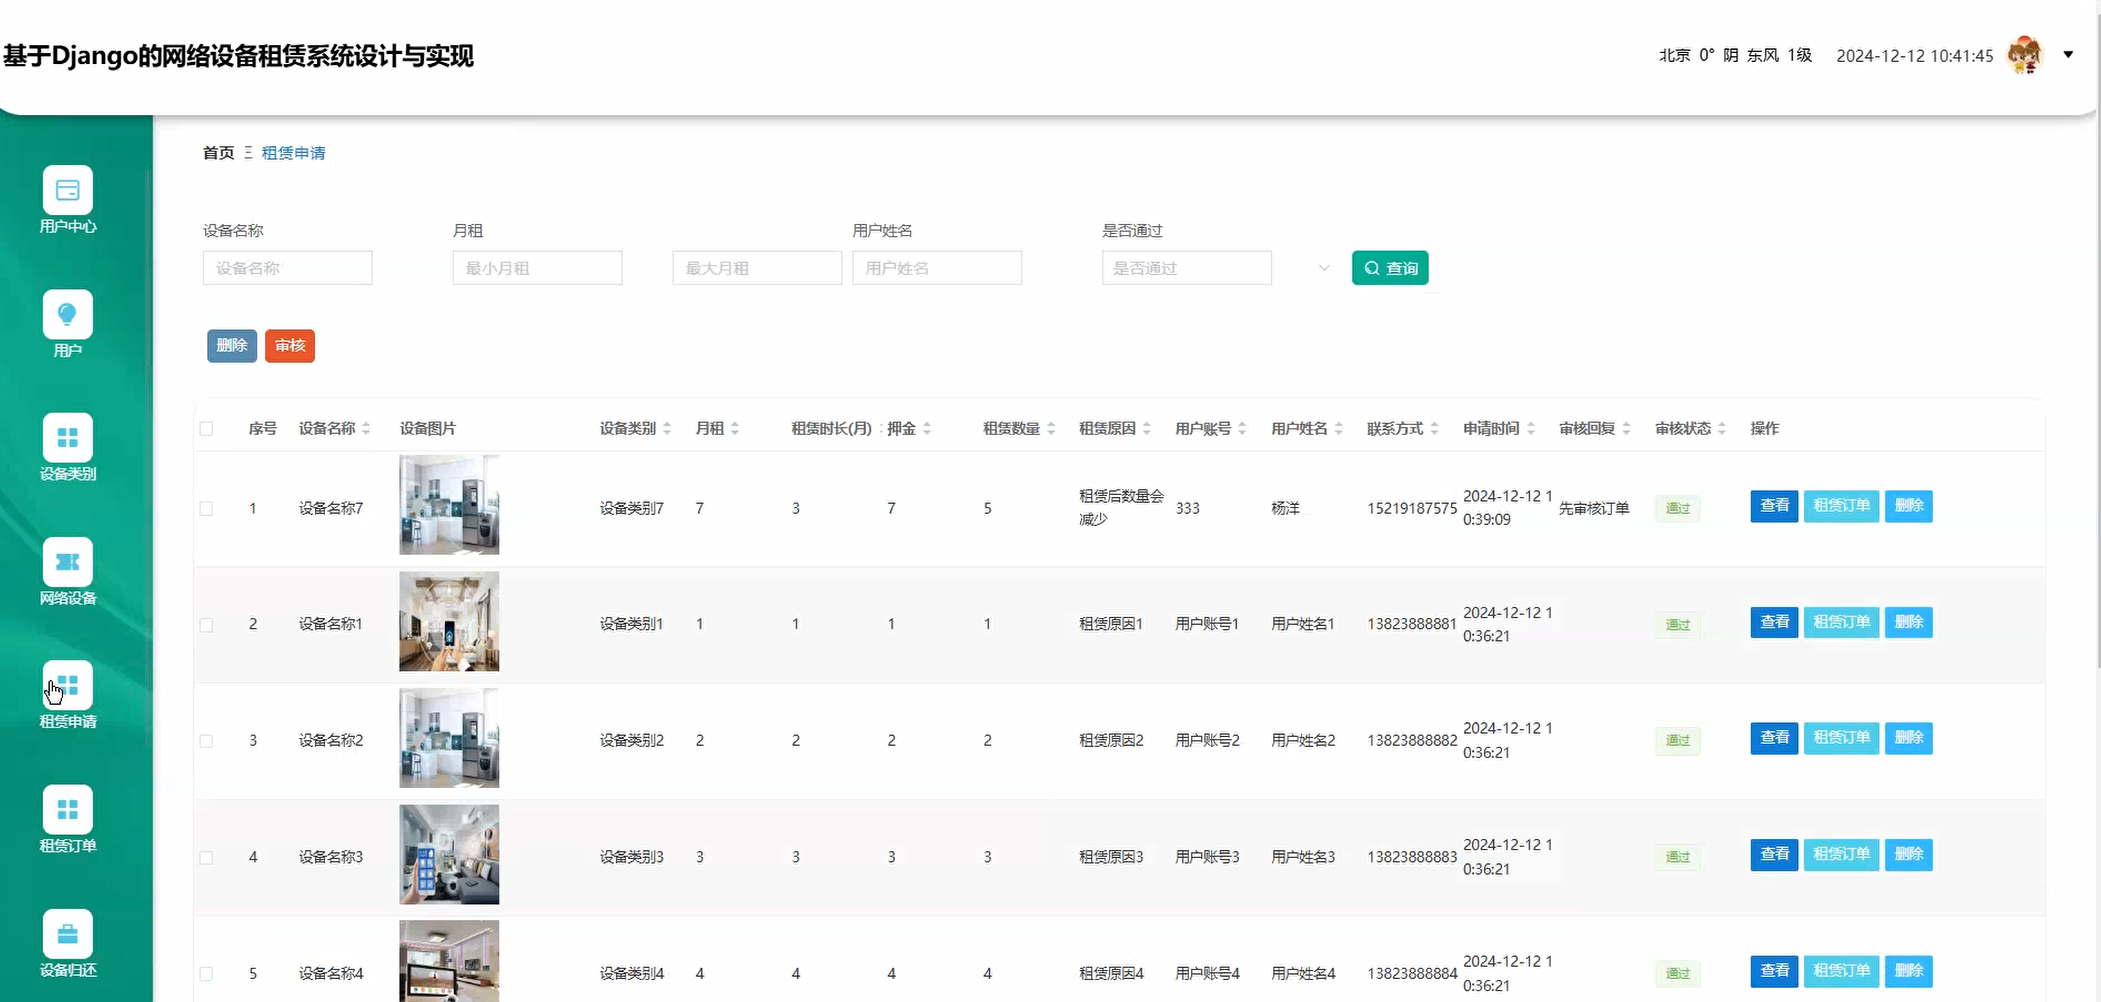2101x1002 pixels.
Task: Sort by 租赁数量 column
Action: coord(1051,428)
